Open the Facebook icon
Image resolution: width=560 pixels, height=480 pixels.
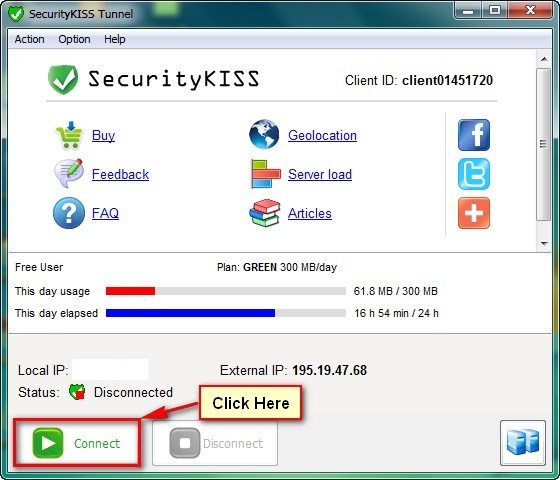click(474, 135)
